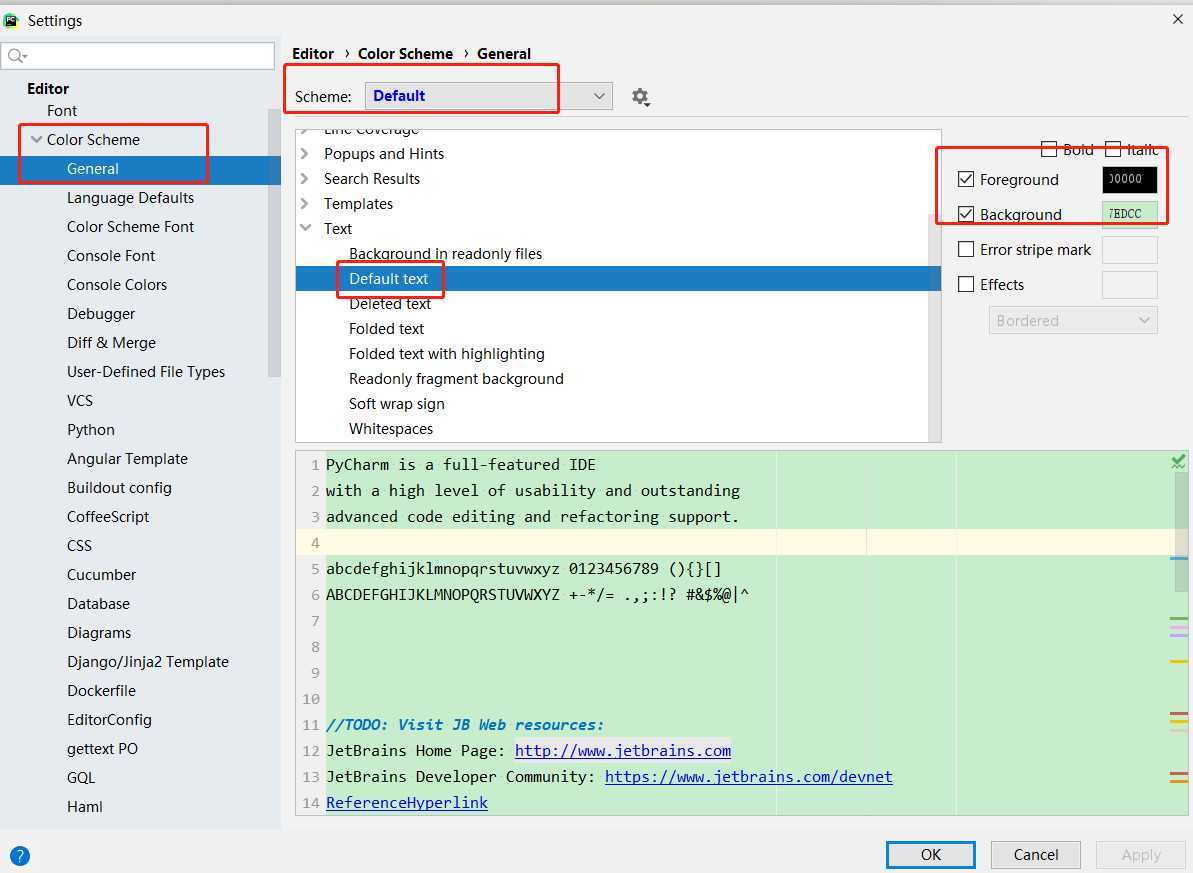
Task: Collapse the Color Scheme tree node
Action: [36, 139]
